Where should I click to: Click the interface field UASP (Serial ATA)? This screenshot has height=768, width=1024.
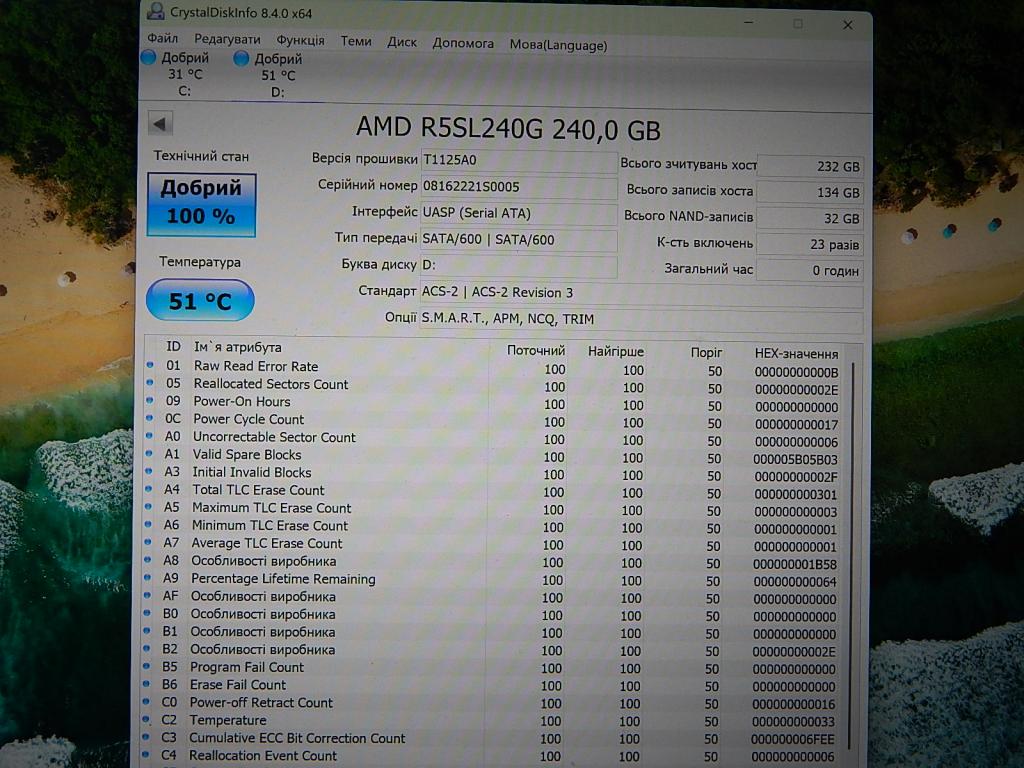click(x=518, y=213)
